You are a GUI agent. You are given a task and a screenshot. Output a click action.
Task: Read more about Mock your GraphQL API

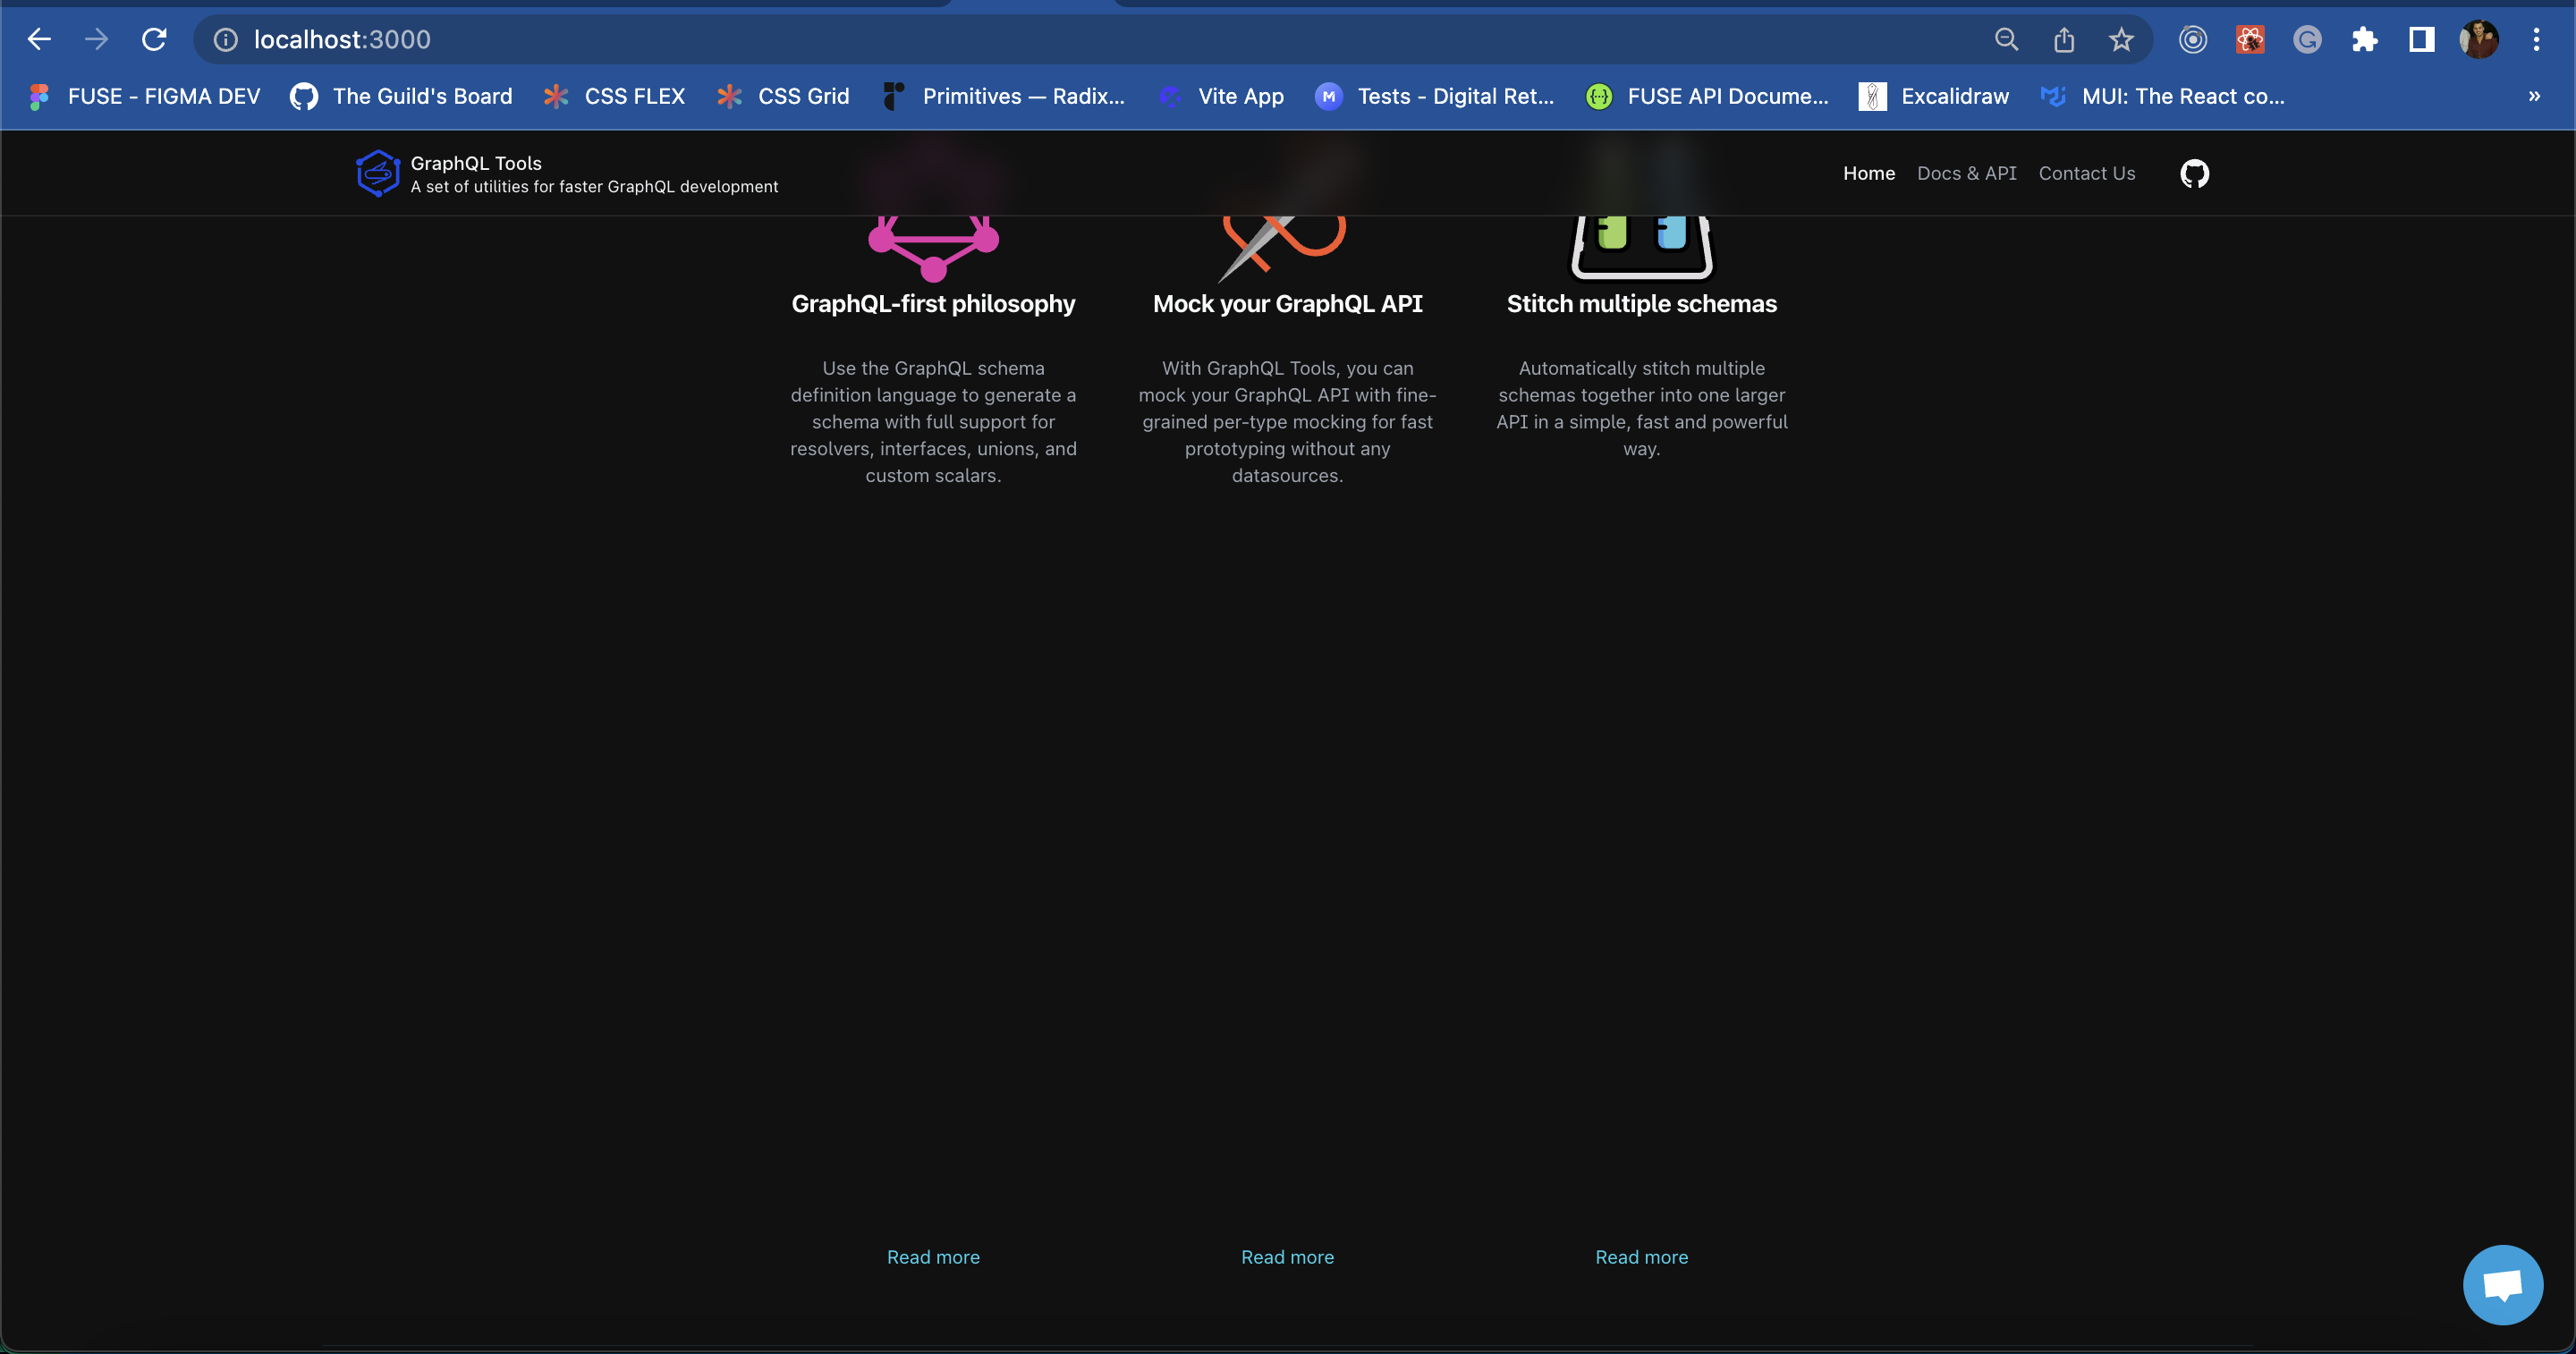pos(1287,1257)
